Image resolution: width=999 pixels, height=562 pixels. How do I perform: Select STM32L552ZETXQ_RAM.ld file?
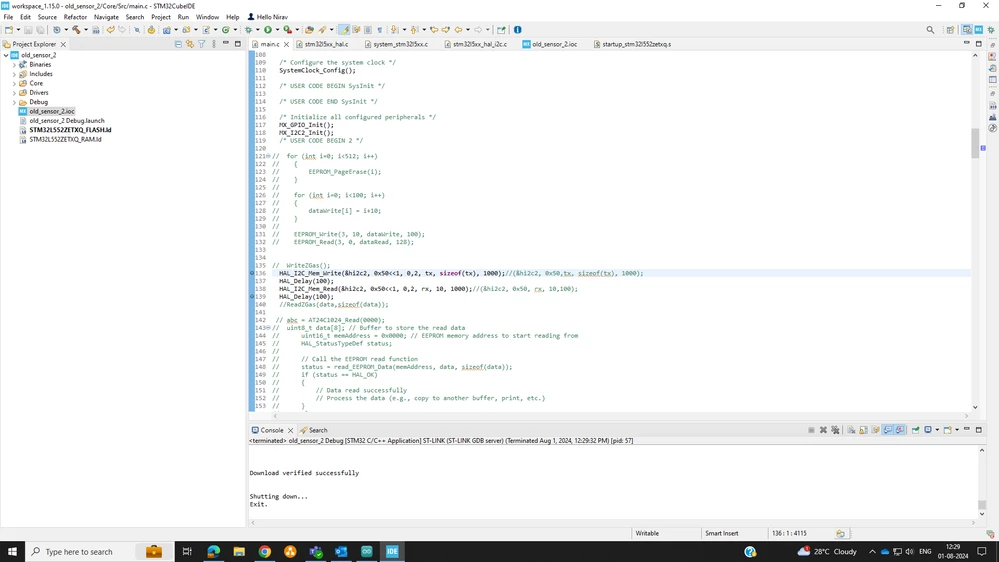pos(65,140)
